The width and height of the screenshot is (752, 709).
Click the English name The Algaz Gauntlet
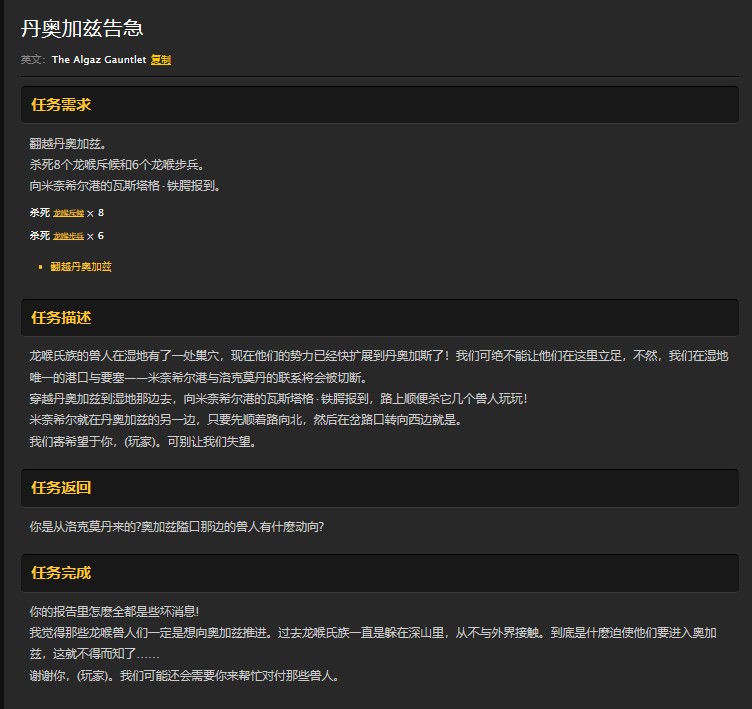[x=98, y=60]
